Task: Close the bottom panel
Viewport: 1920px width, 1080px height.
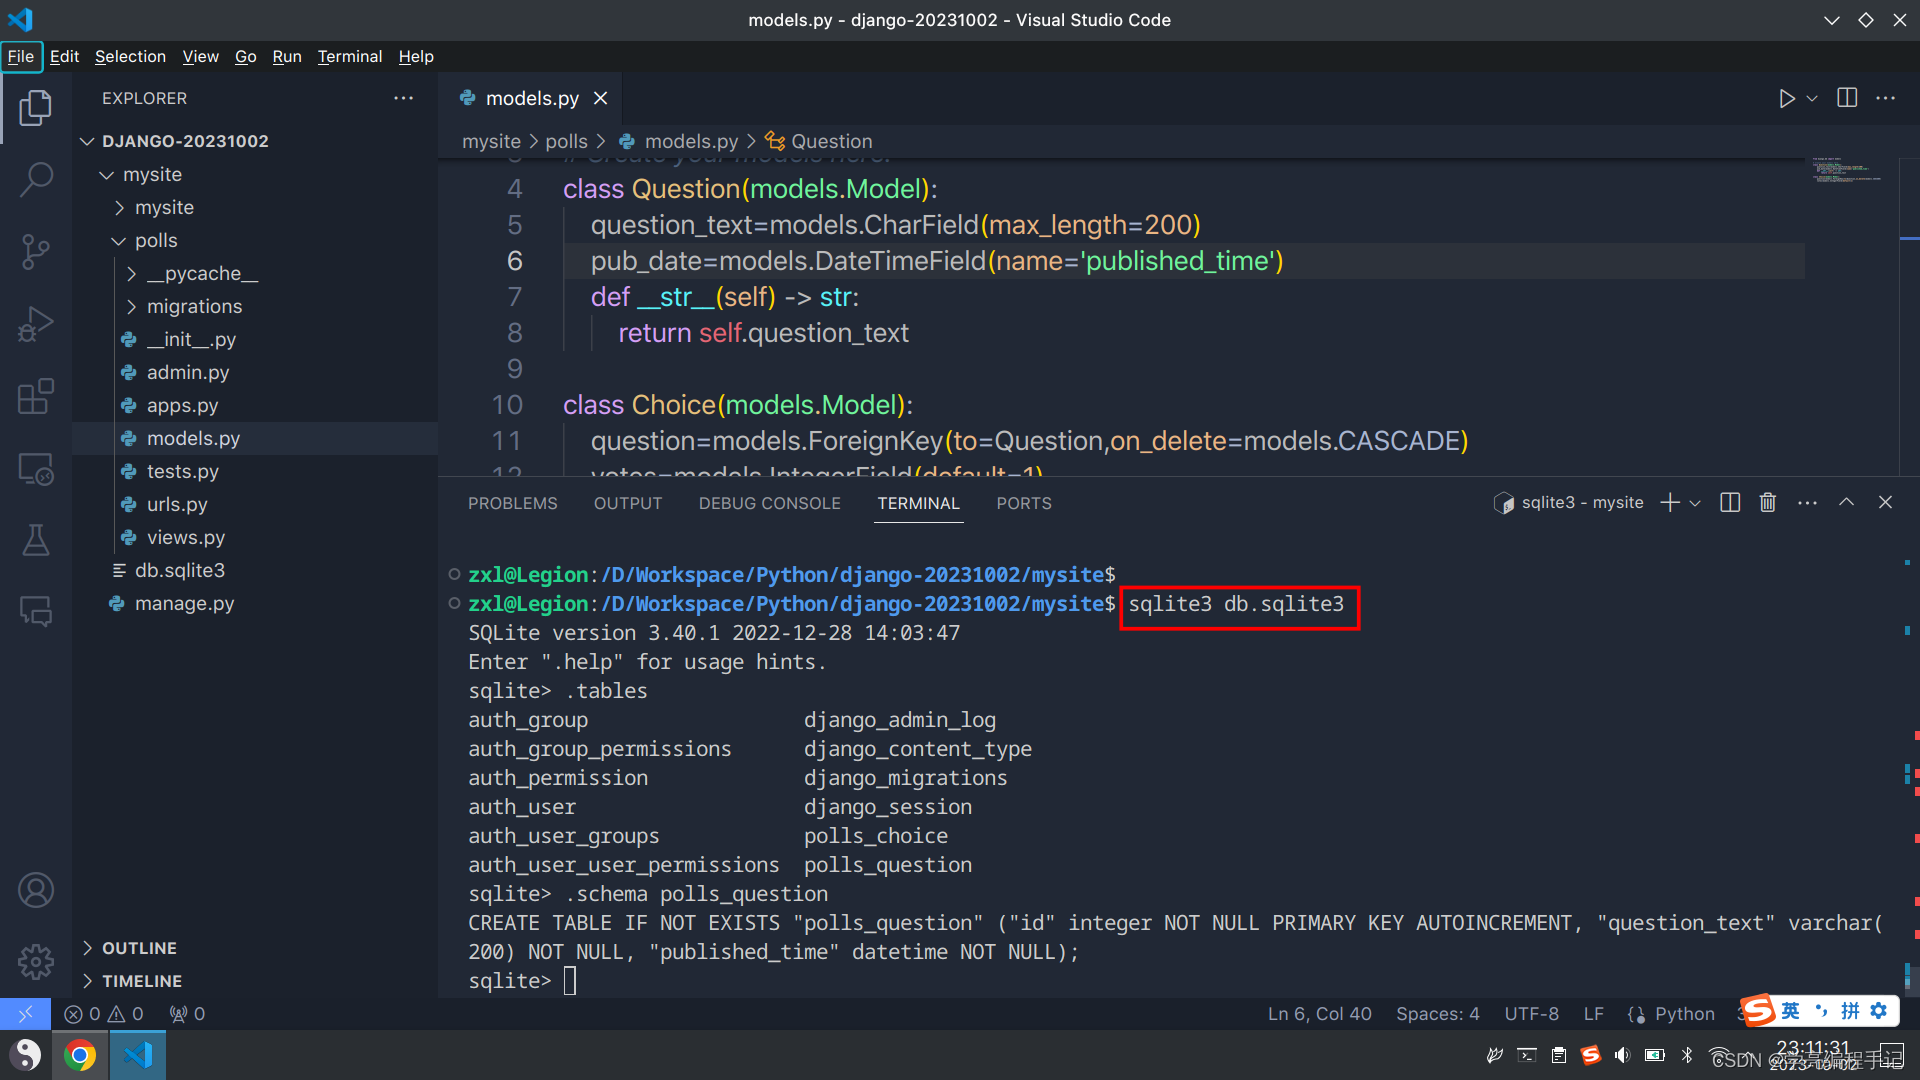Action: [x=1885, y=503]
